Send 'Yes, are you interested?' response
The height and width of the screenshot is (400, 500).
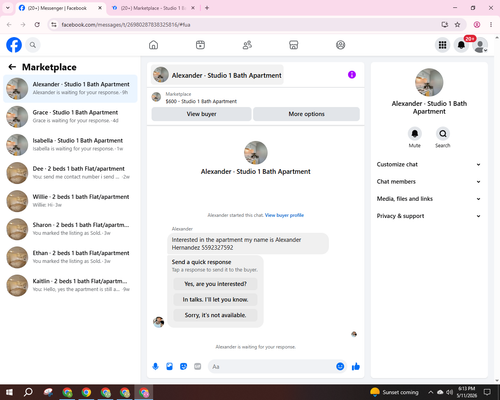click(x=215, y=284)
